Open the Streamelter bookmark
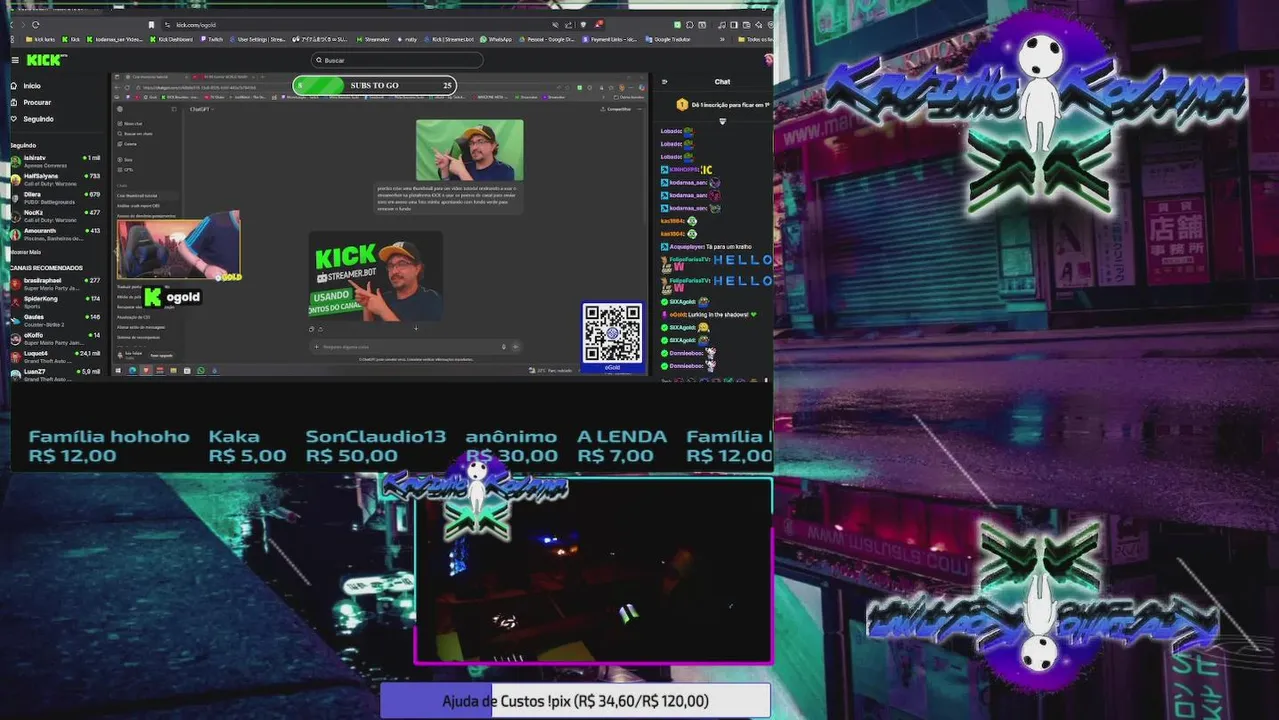Viewport: 1279px width, 720px height. point(373,39)
